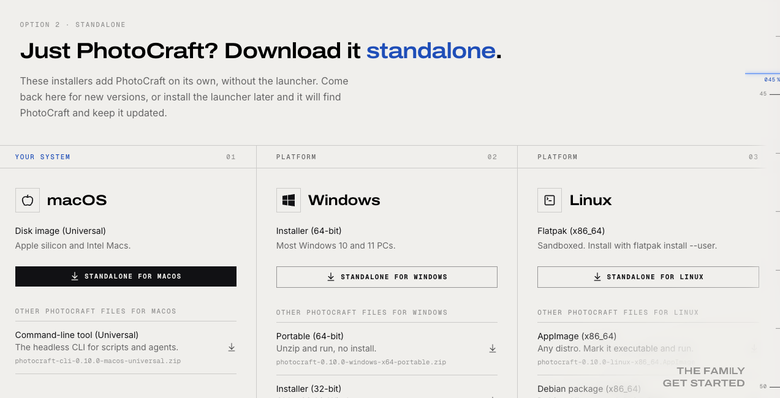The width and height of the screenshot is (780, 398).
Task: Jump to the "50" tick on the scroll ruler
Action: coord(763,387)
